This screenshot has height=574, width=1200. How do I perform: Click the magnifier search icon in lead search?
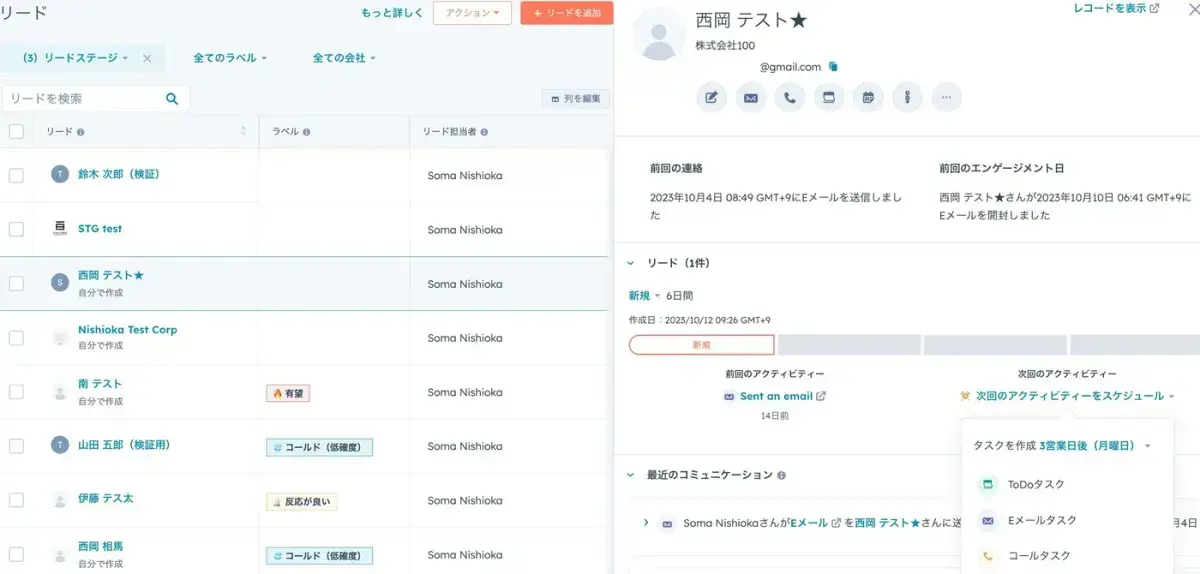[x=172, y=98]
